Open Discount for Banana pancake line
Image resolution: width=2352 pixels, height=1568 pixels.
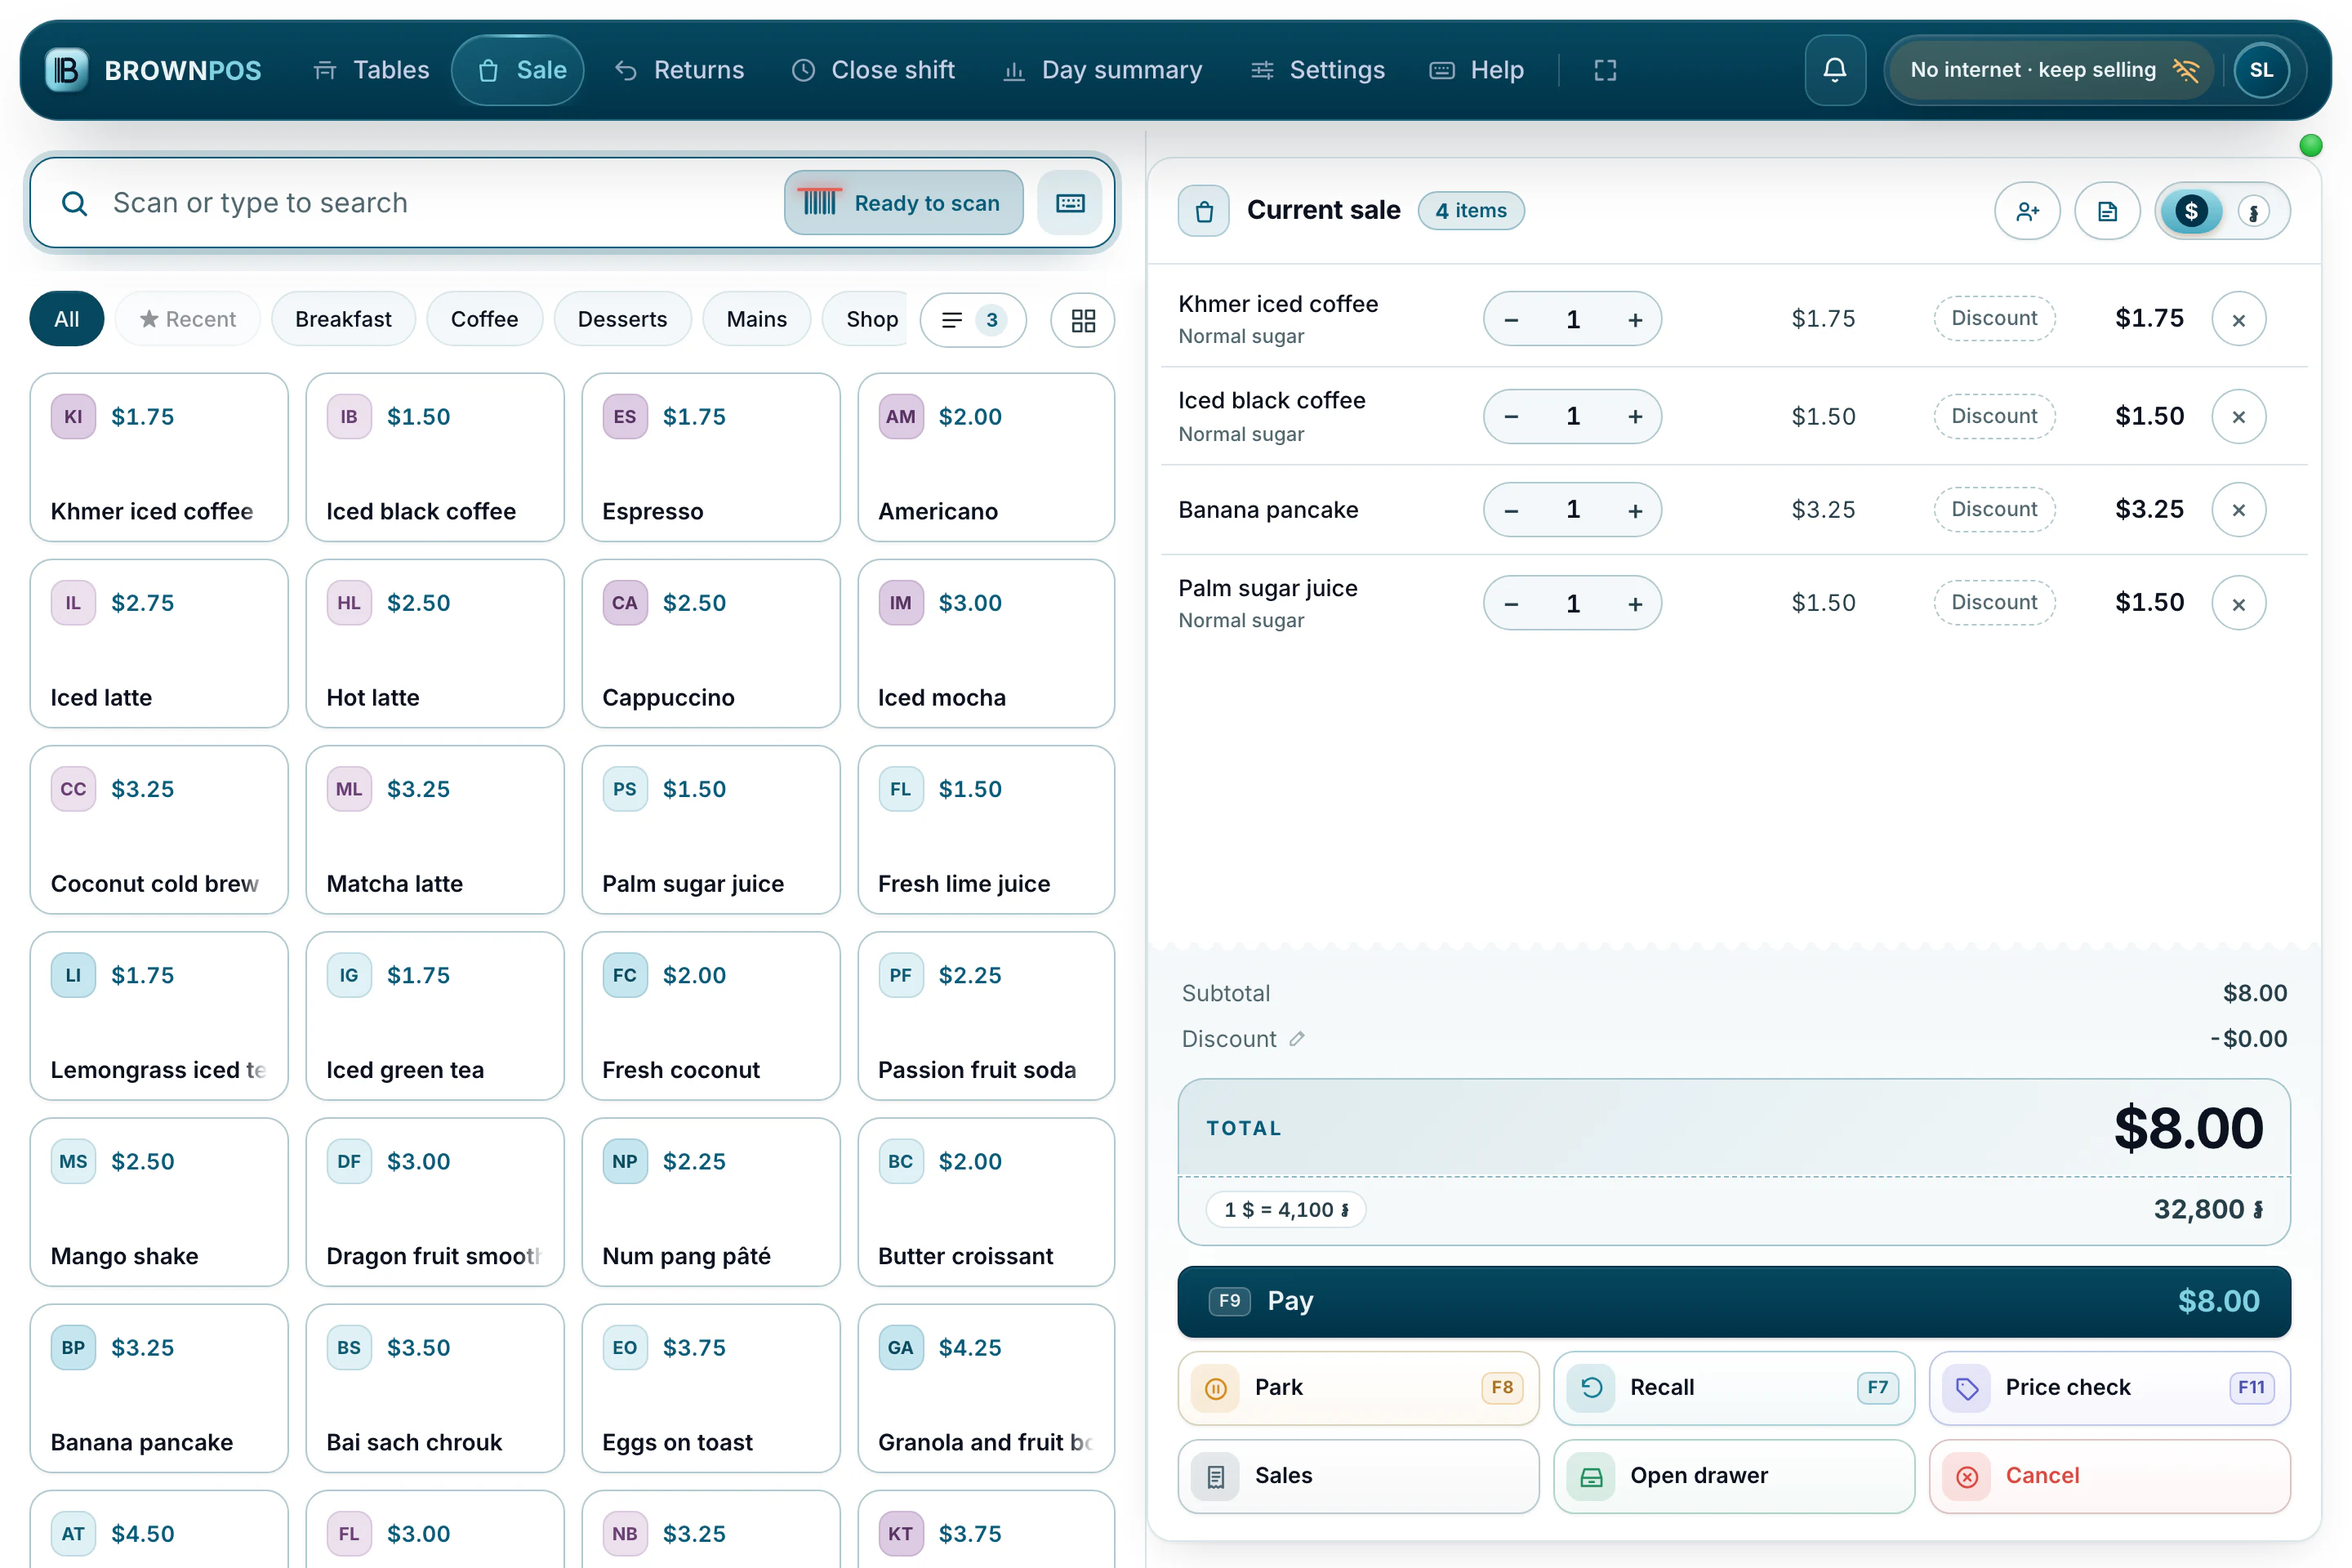pos(1994,509)
